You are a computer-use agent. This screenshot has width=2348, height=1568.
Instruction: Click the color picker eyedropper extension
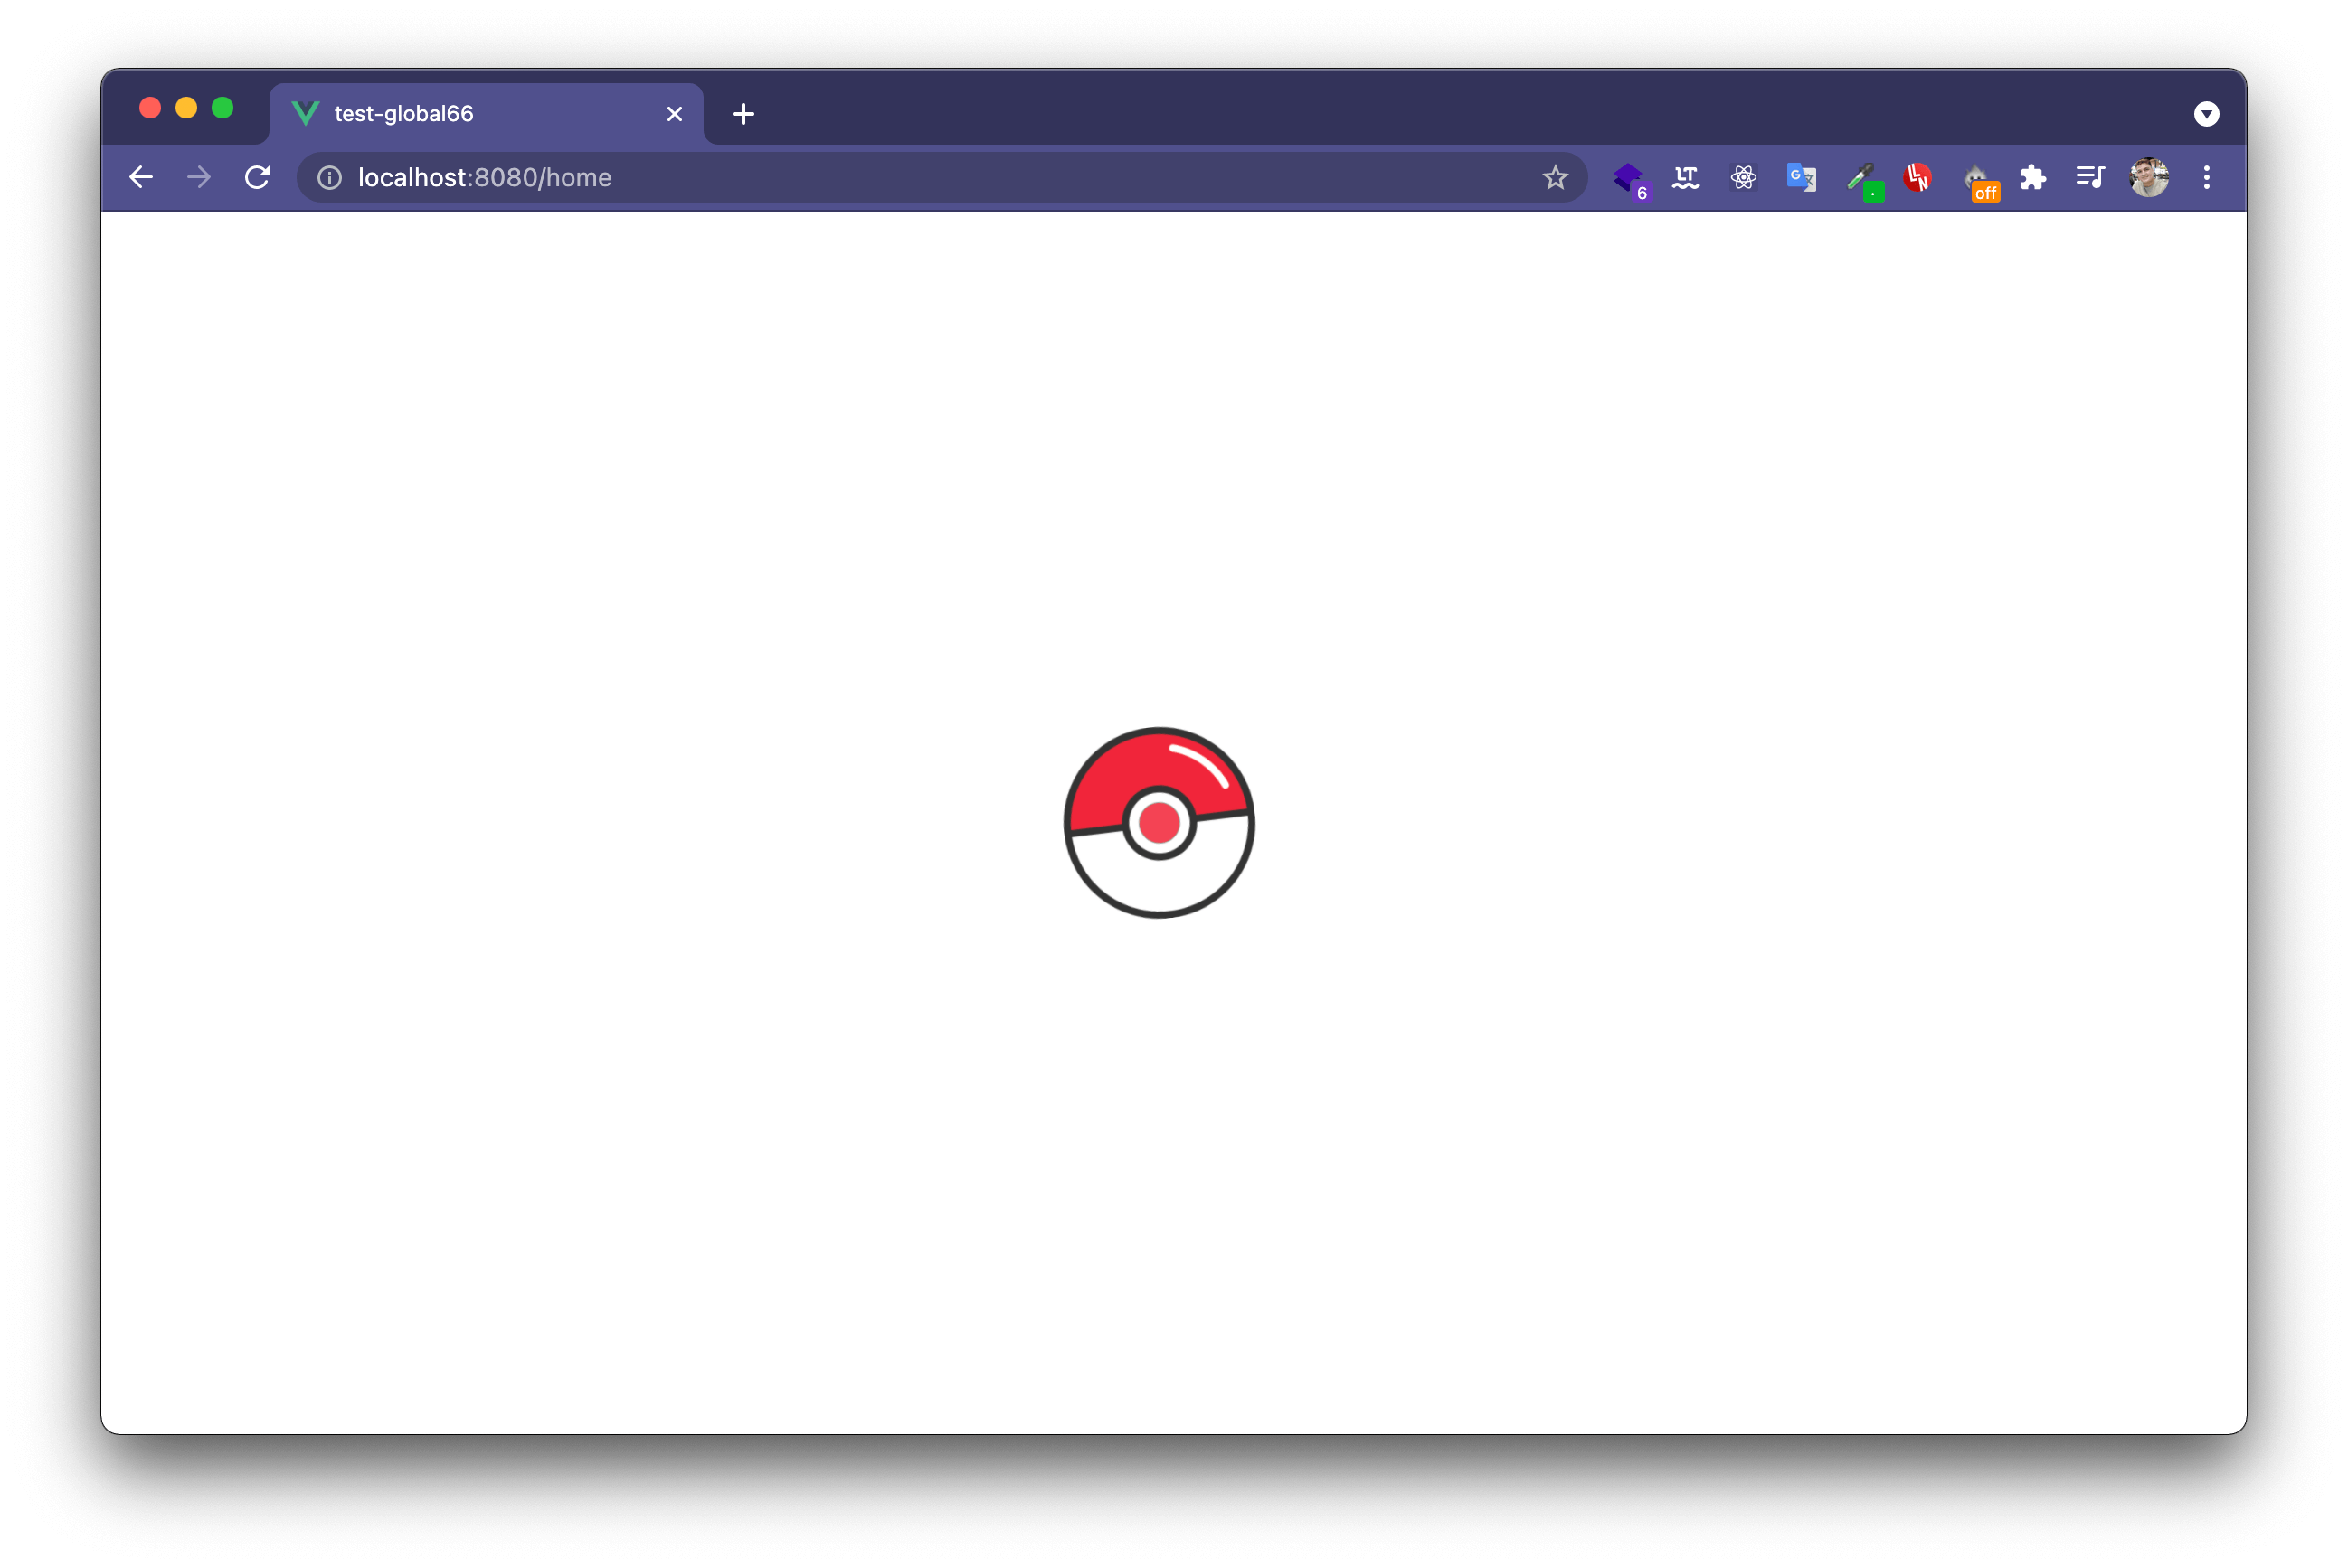1861,178
